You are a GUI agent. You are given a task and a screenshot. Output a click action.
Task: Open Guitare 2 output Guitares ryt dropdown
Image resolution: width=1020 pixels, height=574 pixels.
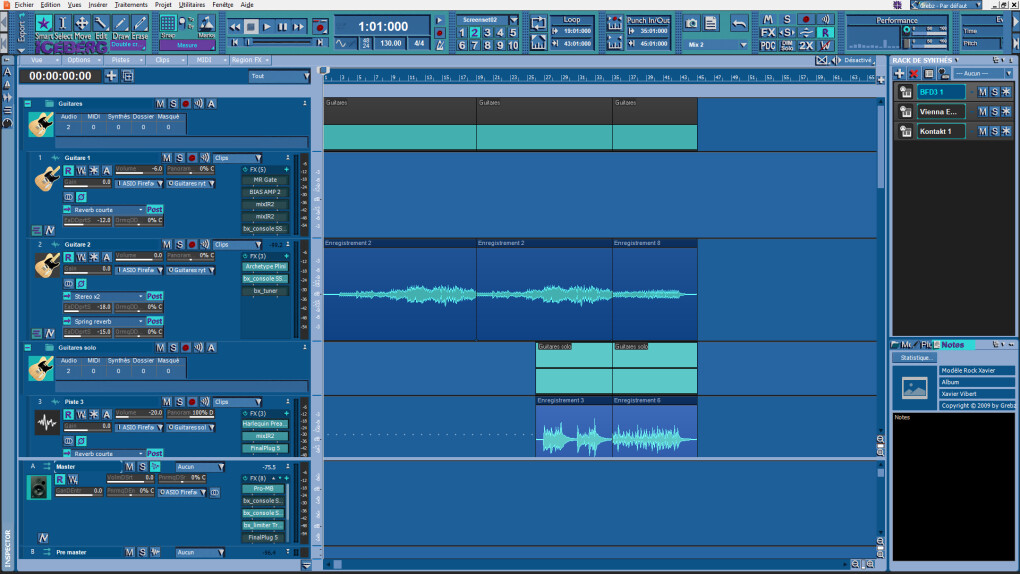tap(191, 270)
